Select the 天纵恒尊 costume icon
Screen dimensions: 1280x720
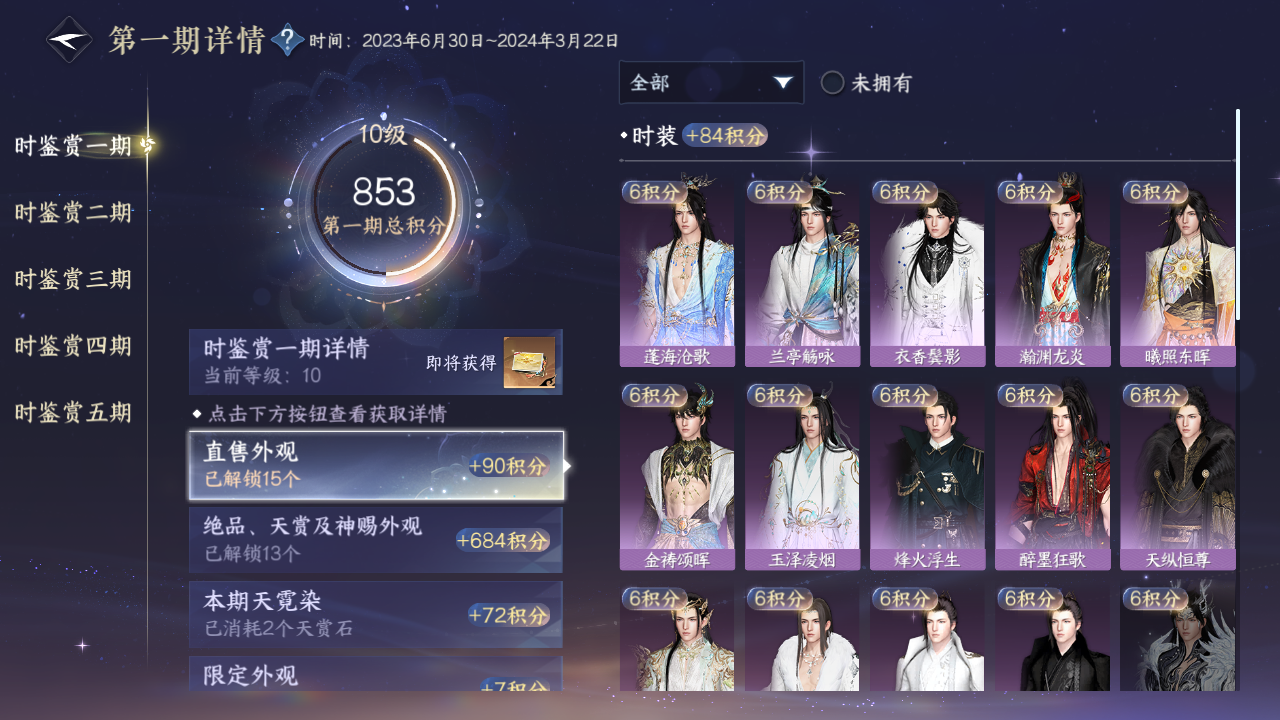click(1177, 476)
